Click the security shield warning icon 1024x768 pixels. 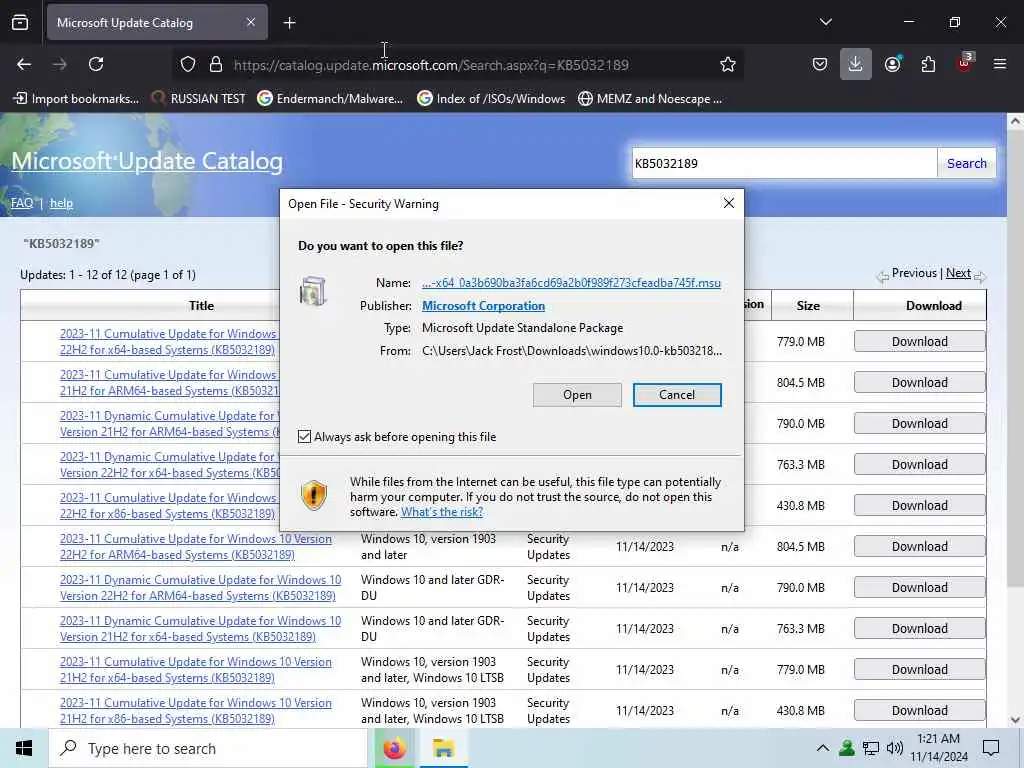[x=313, y=496]
